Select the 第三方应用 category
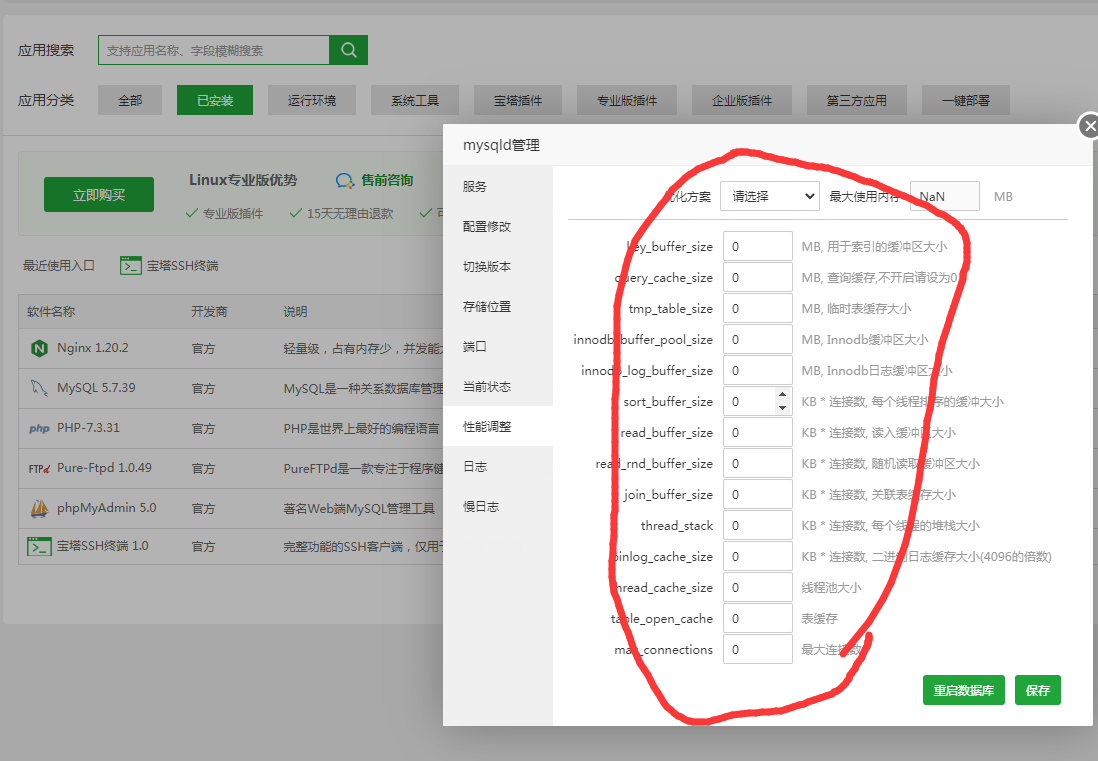Viewport: 1098px width, 761px height. (x=856, y=100)
